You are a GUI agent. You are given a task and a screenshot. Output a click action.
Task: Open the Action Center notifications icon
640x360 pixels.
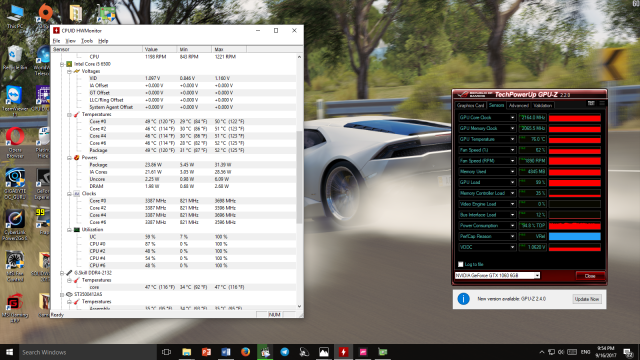click(628, 352)
